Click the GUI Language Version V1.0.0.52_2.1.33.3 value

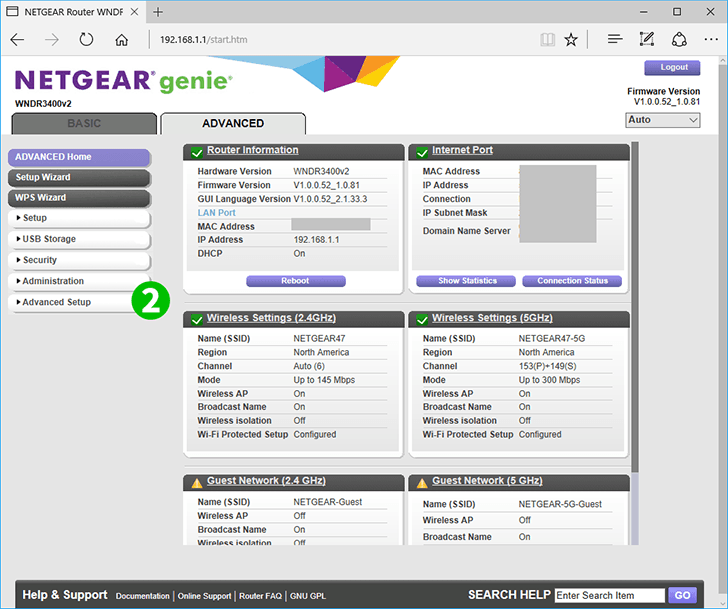coord(330,199)
